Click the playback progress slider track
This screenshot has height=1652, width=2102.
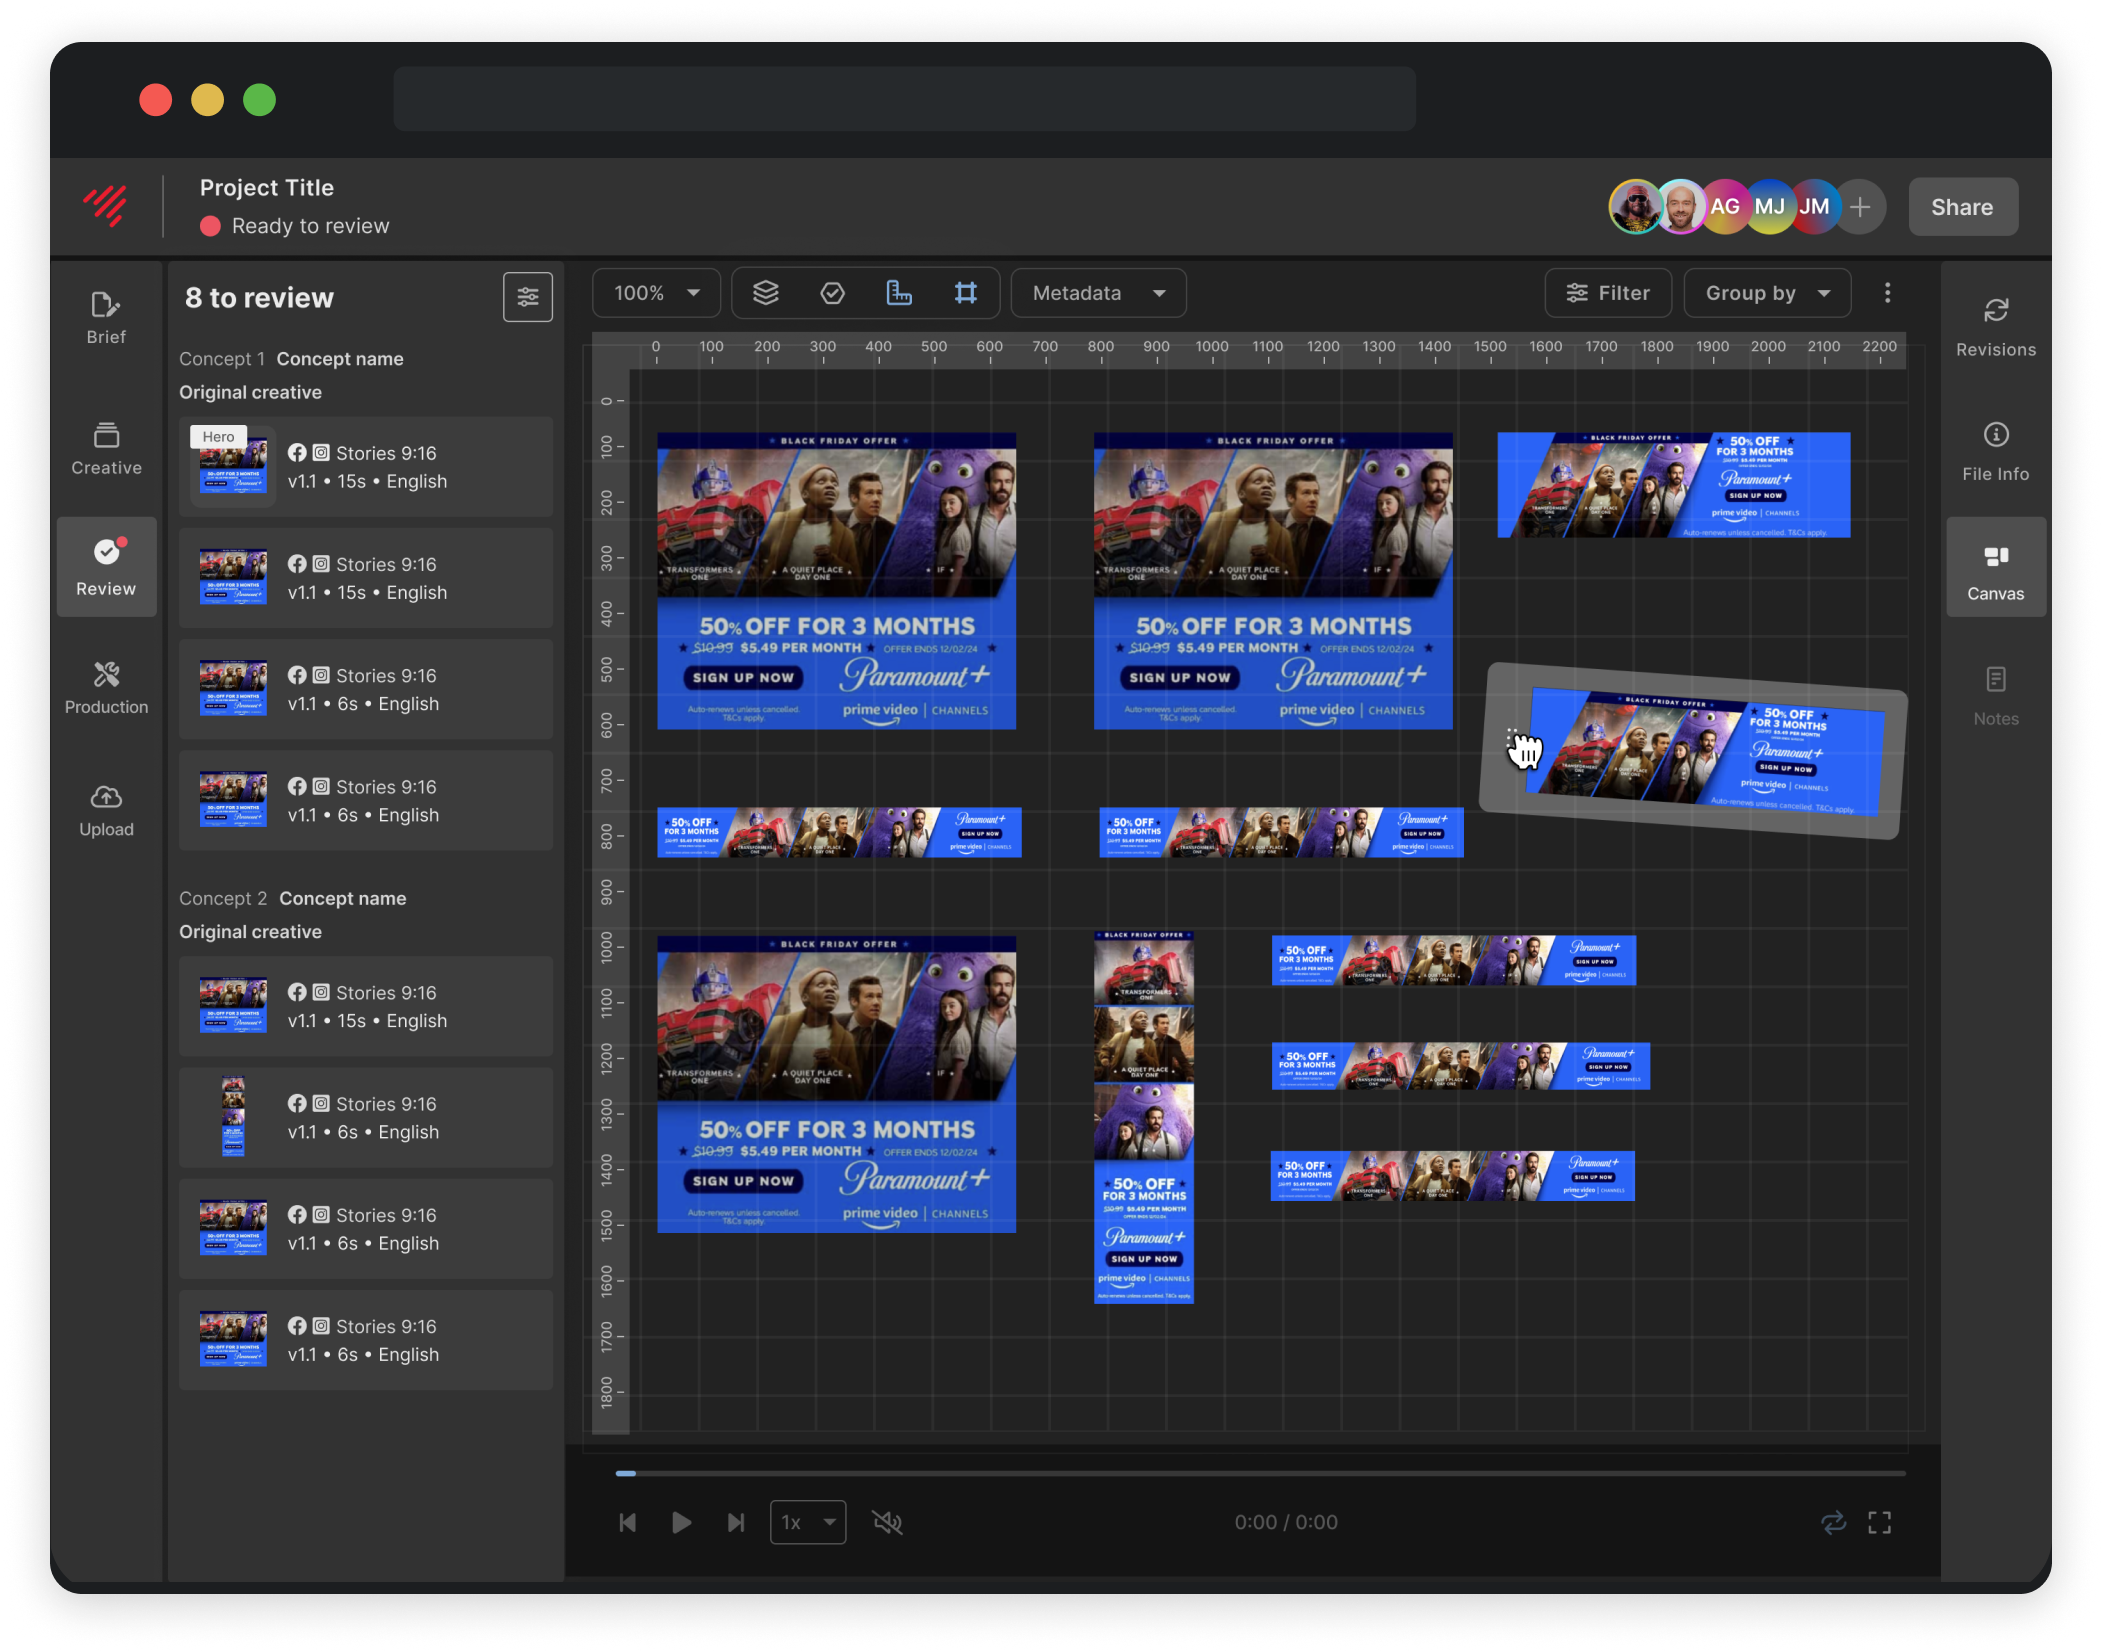(1260, 1473)
